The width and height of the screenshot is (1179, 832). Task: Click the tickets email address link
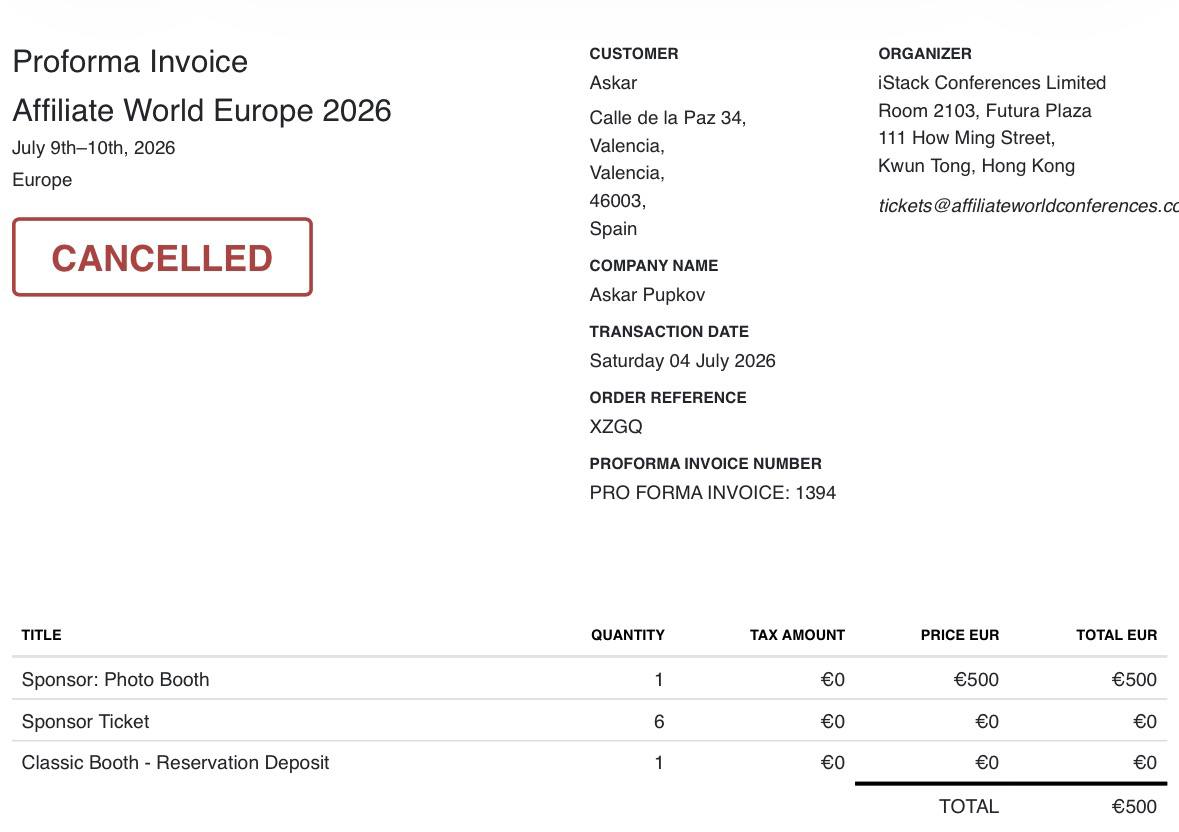(1028, 206)
